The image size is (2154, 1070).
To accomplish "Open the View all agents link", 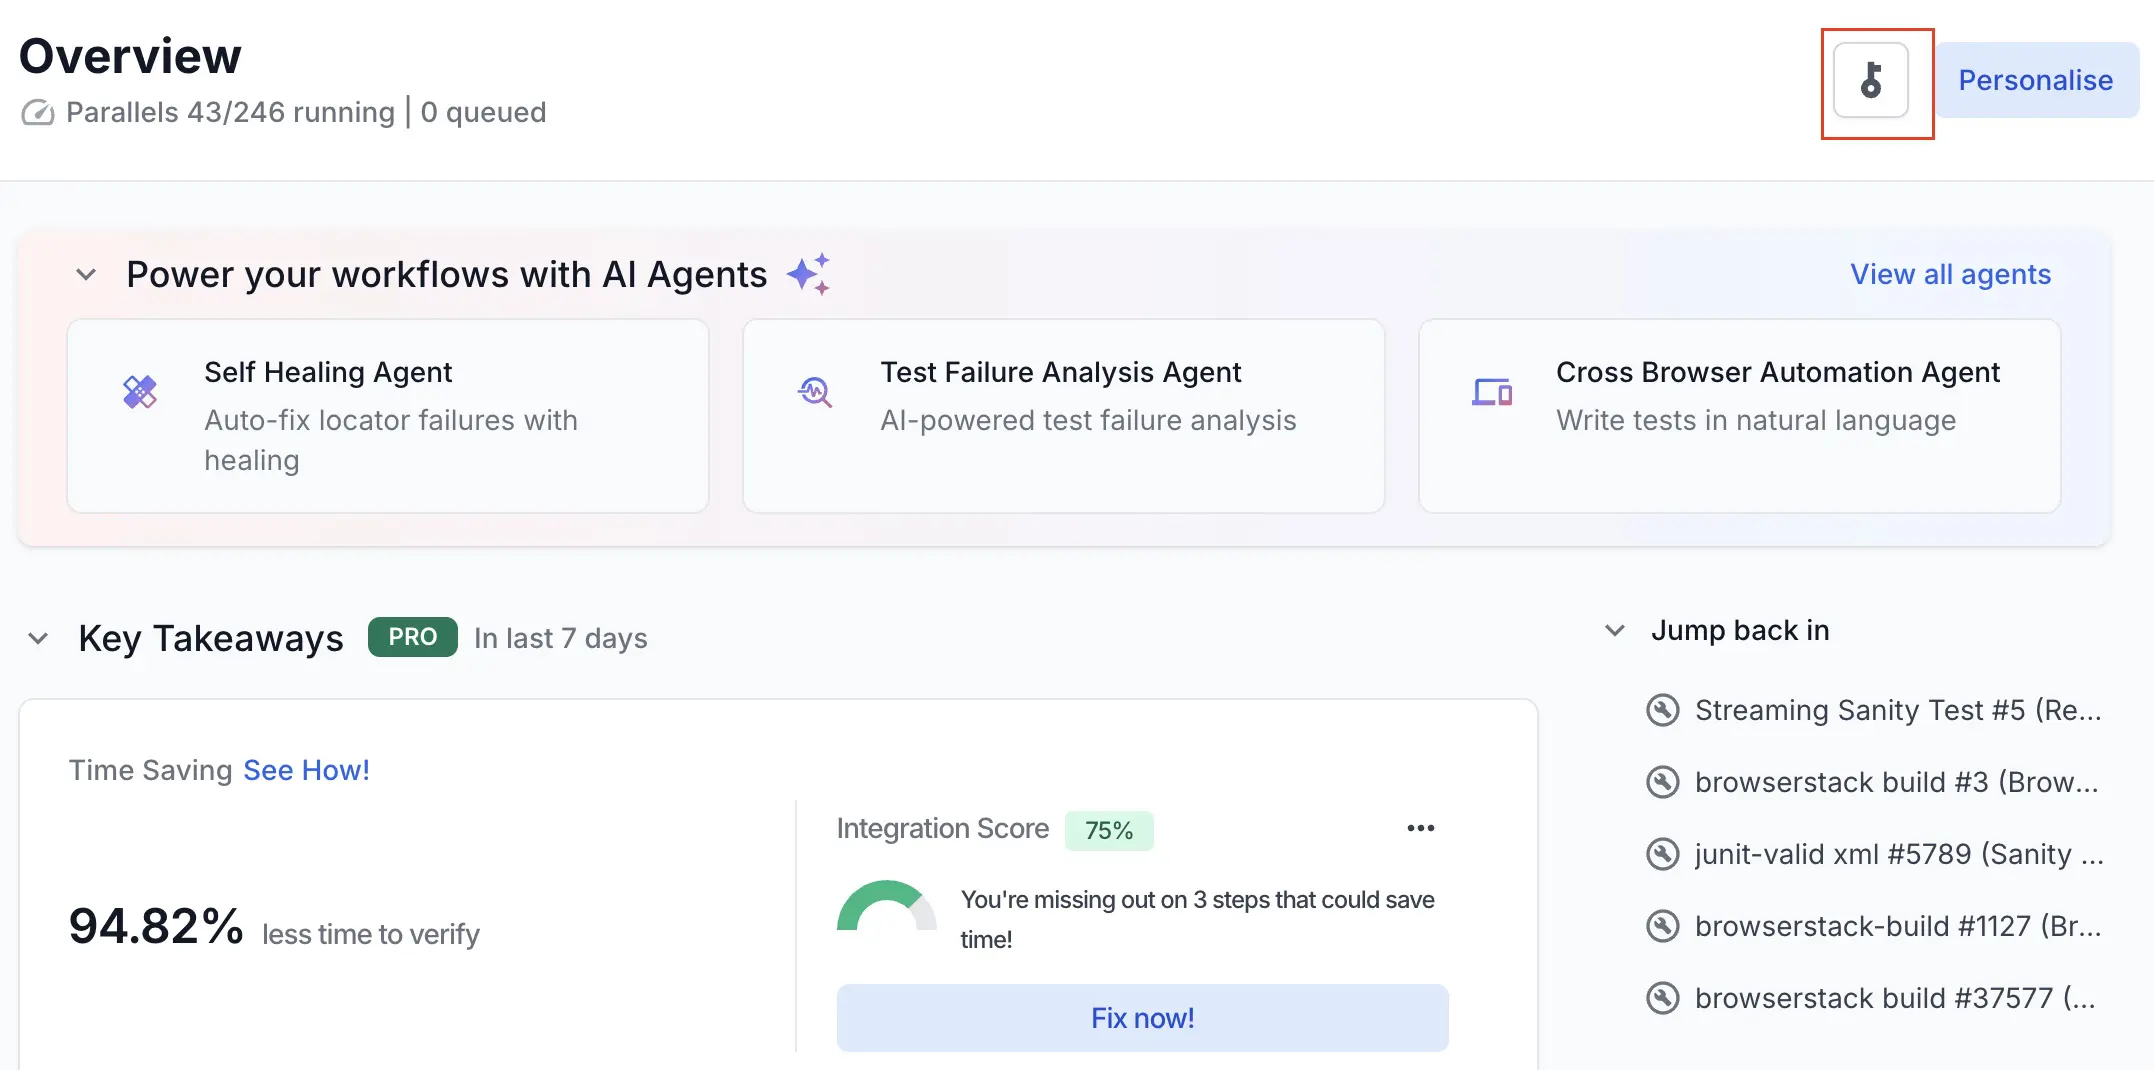I will (1948, 273).
